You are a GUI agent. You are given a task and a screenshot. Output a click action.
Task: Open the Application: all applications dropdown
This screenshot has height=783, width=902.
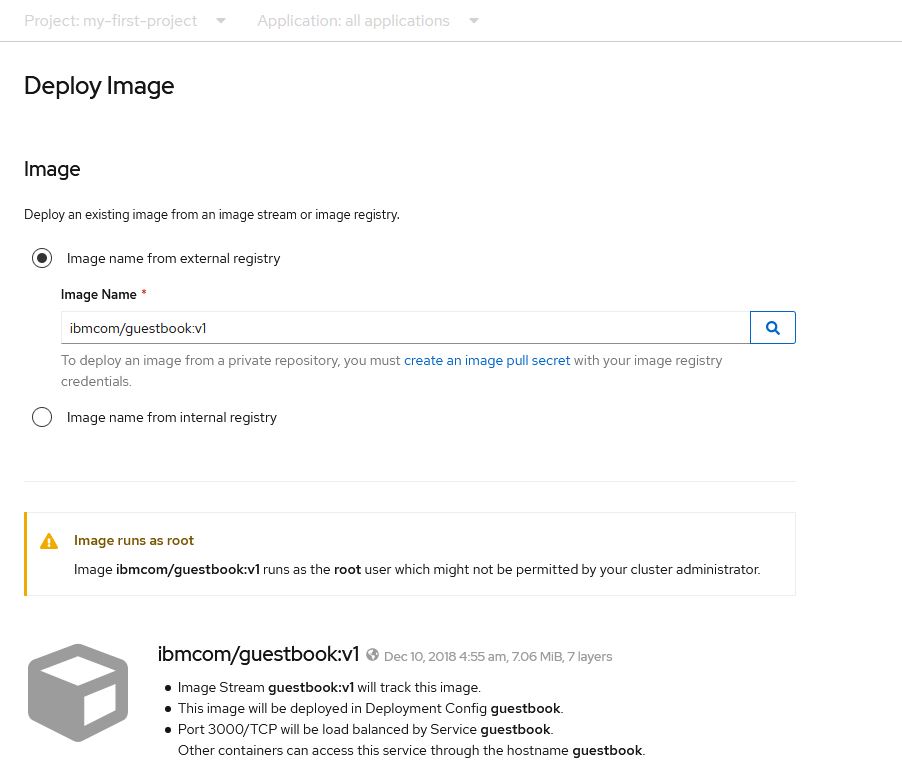pos(353,20)
